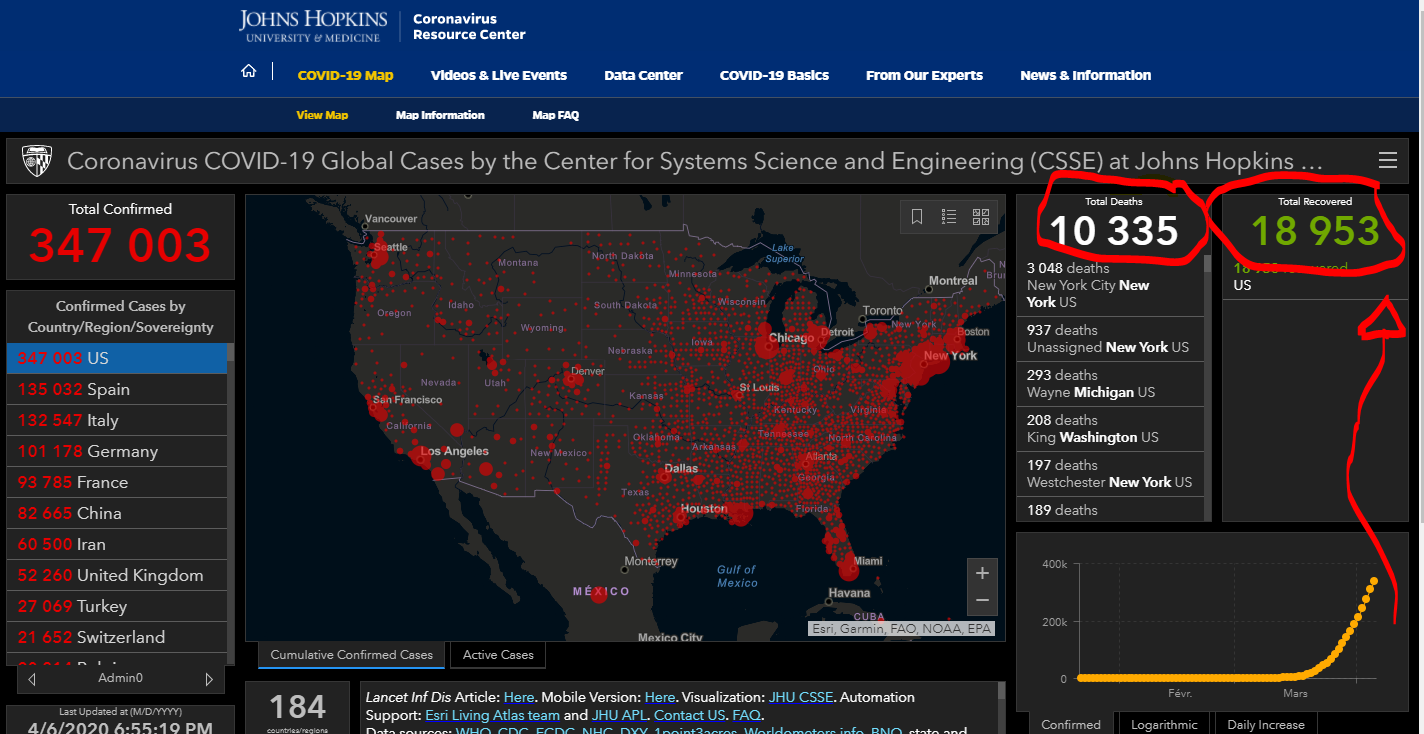Click the Total Confirmed 347 003 figure
This screenshot has height=734, width=1424.
tap(120, 245)
